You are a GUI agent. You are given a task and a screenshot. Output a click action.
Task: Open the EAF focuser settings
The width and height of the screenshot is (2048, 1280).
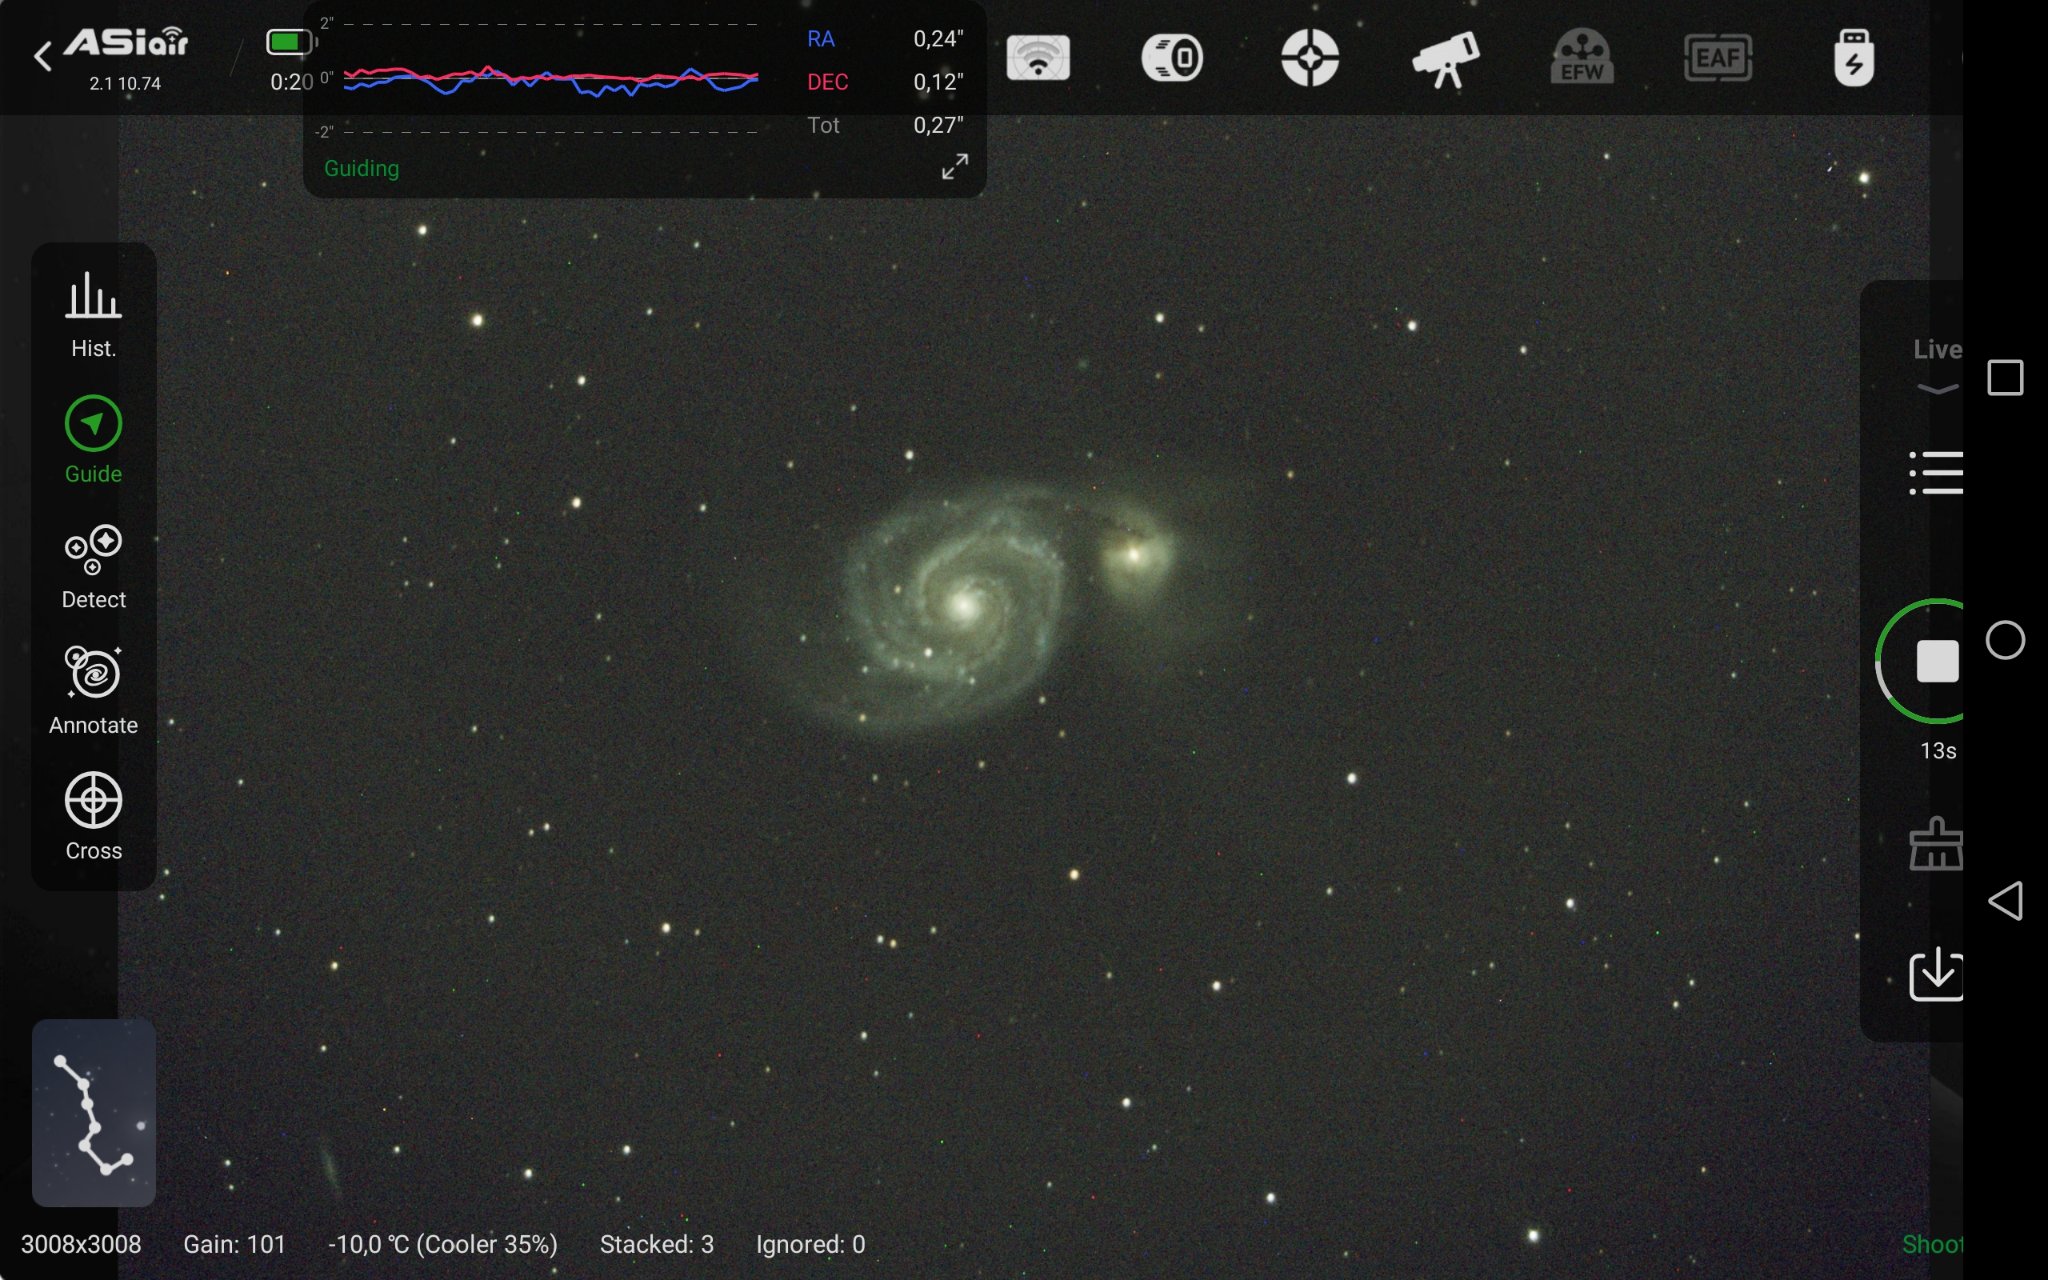point(1717,58)
